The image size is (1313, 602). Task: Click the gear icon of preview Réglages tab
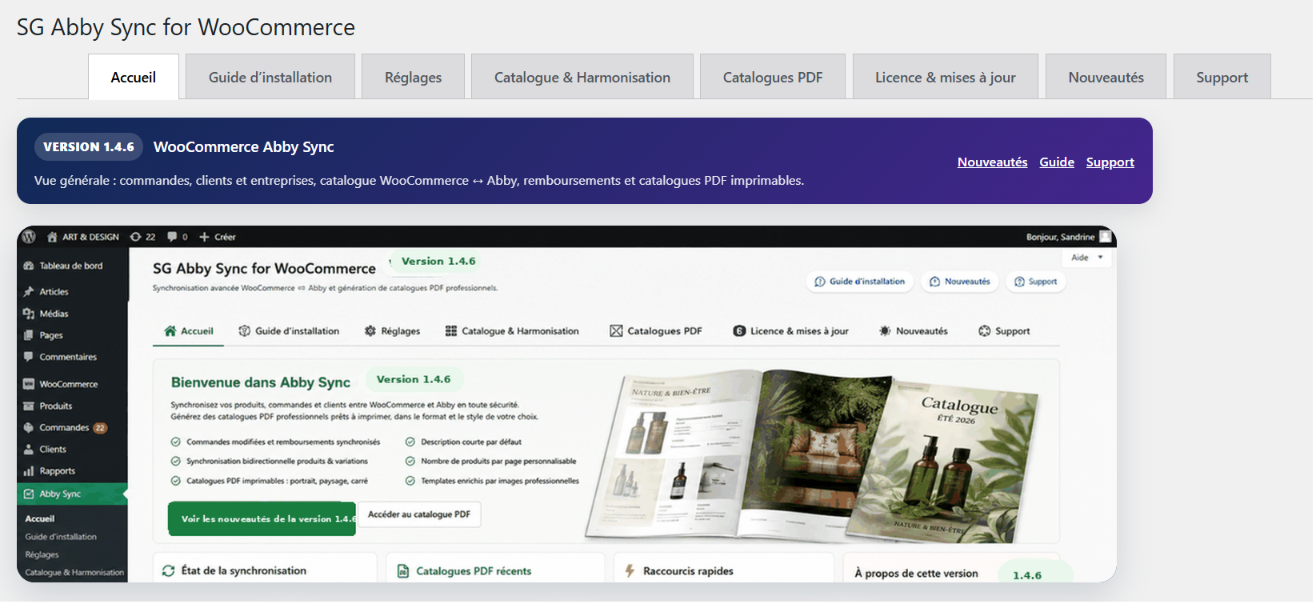click(x=370, y=331)
